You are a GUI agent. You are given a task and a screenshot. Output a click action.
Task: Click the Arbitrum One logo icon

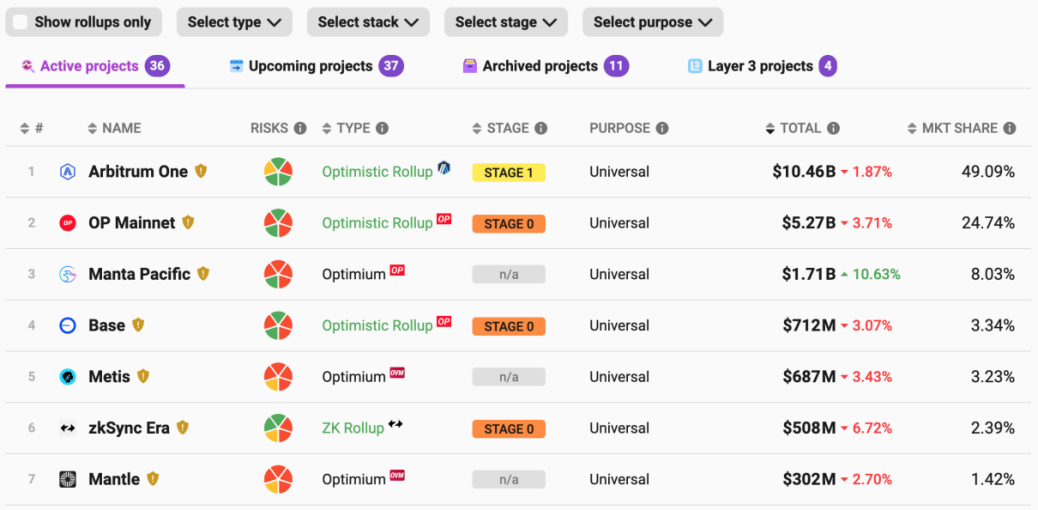coord(68,172)
